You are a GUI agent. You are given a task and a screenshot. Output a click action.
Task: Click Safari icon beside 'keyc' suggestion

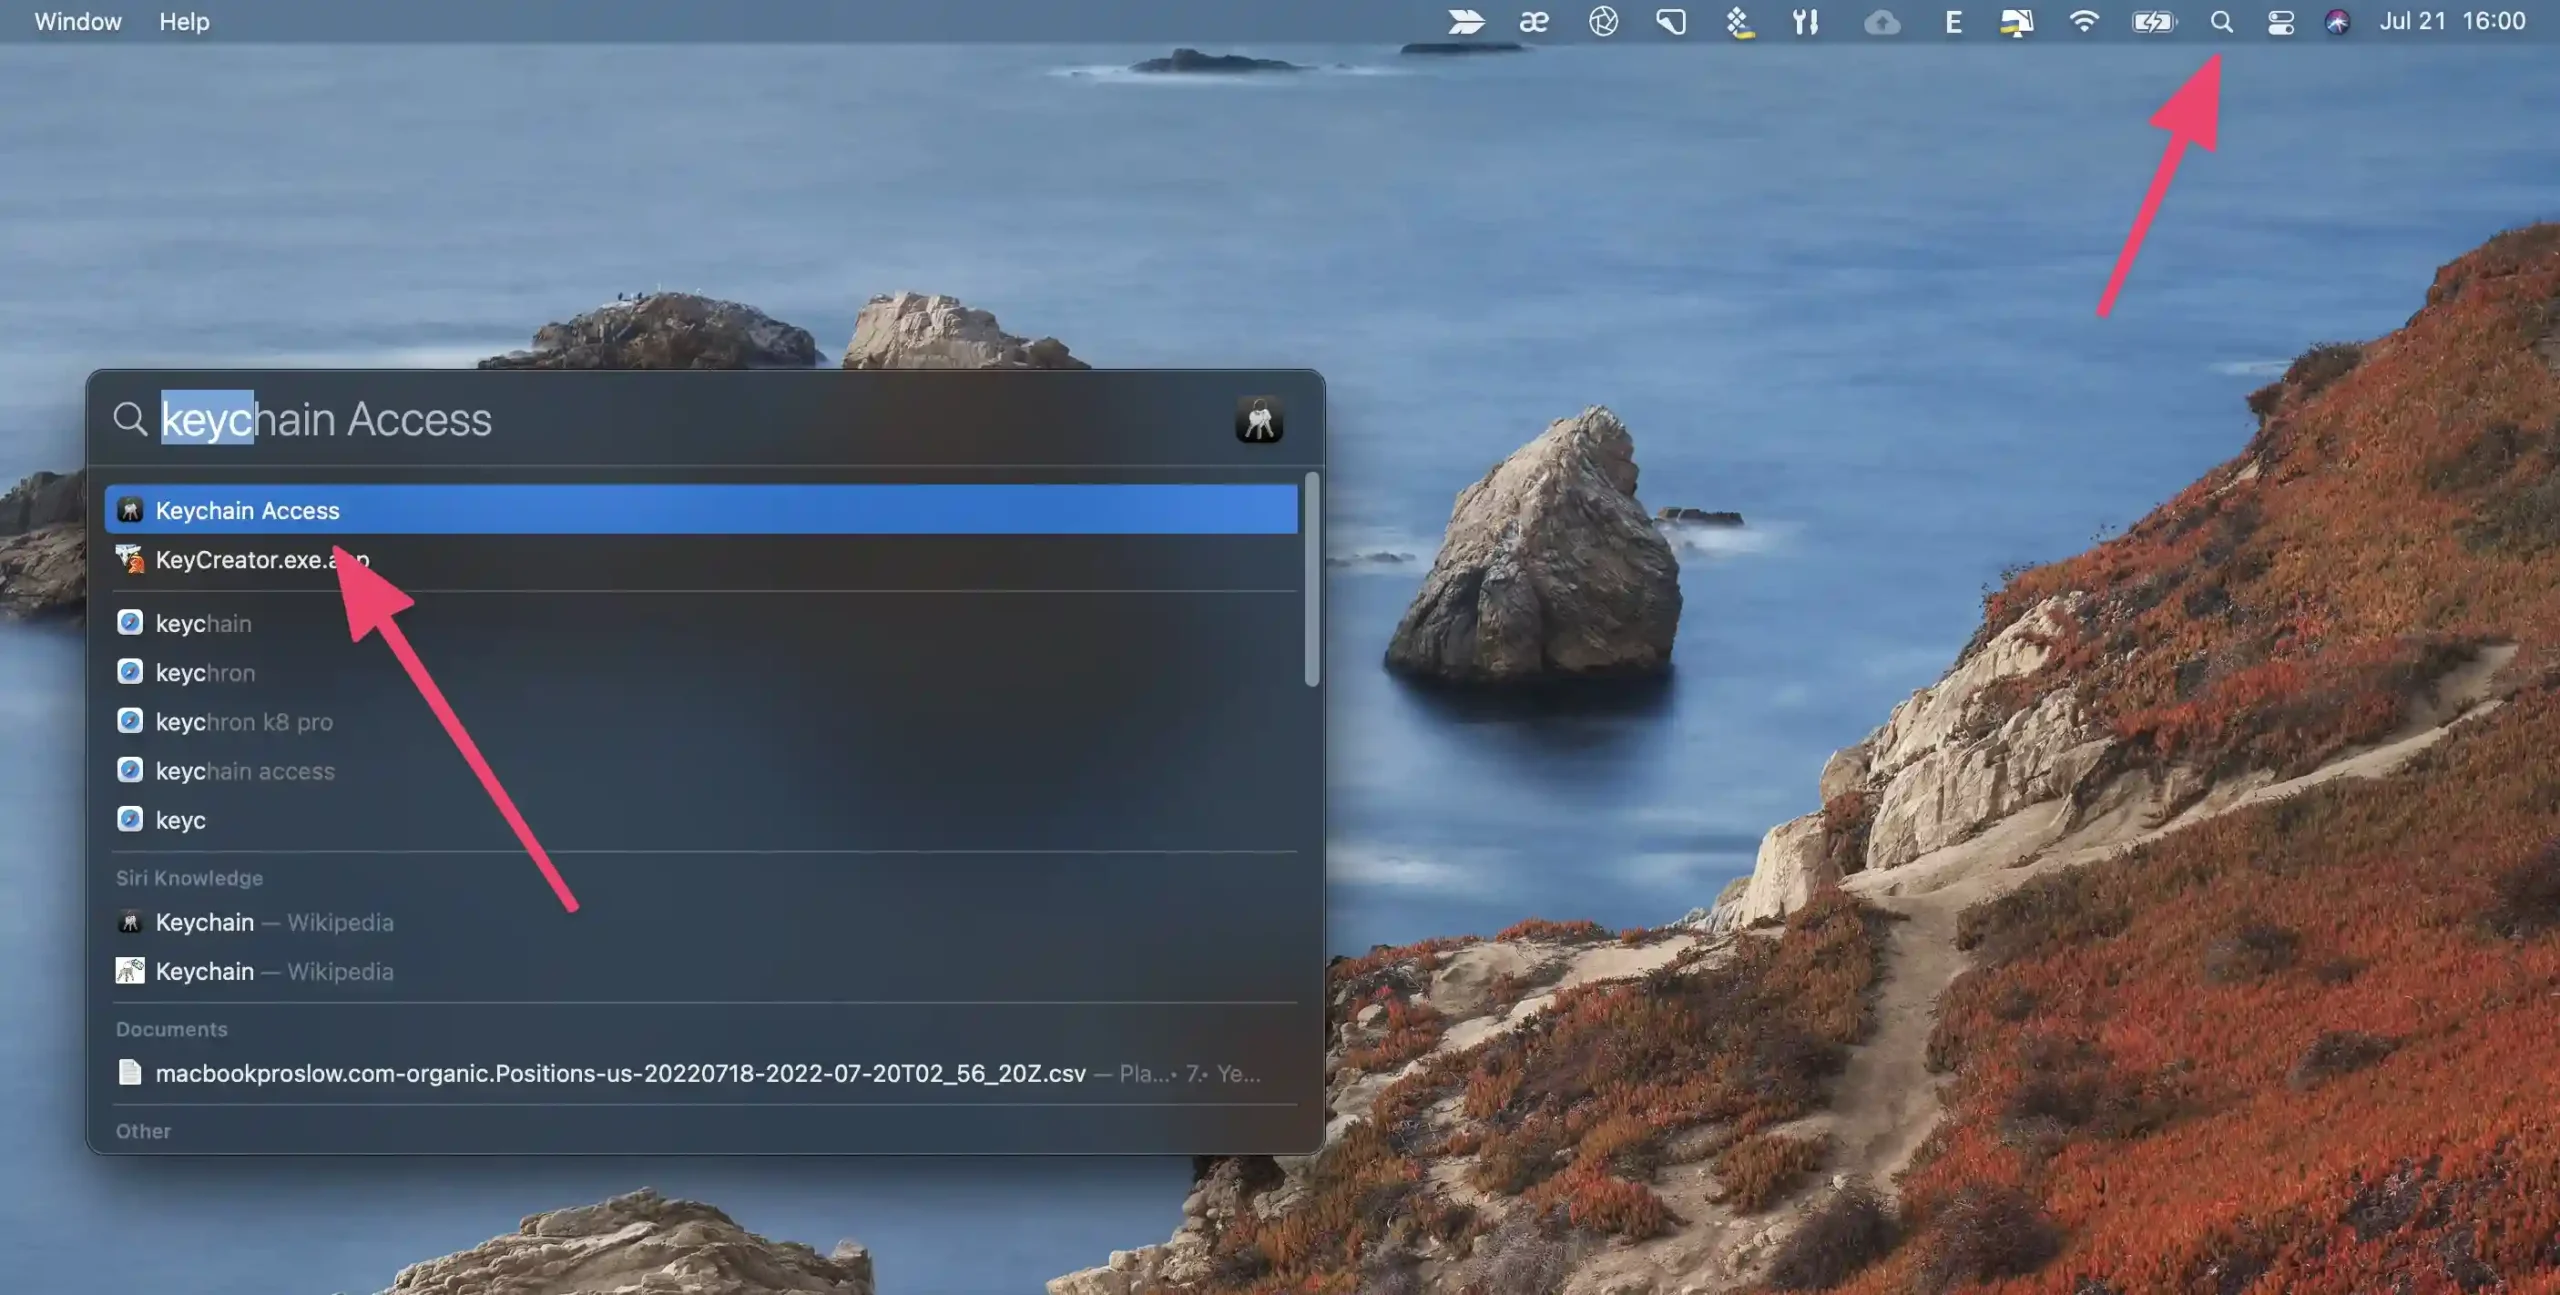pyautogui.click(x=130, y=819)
